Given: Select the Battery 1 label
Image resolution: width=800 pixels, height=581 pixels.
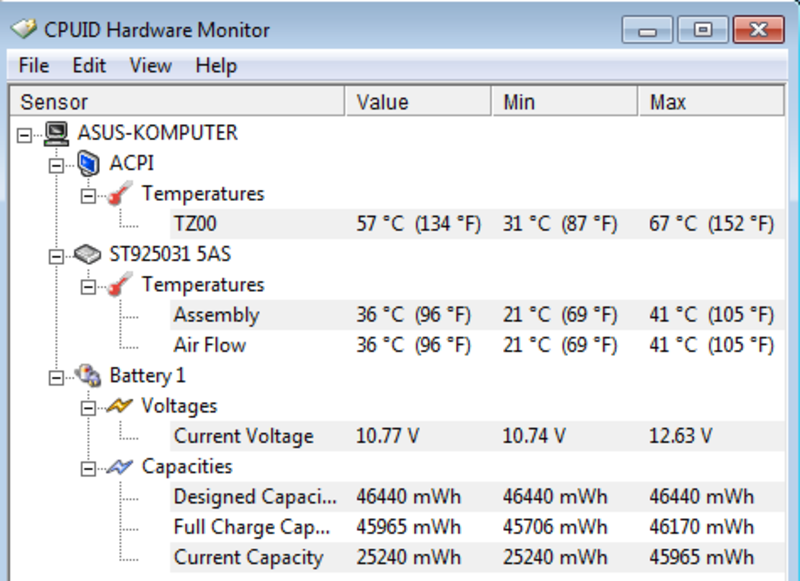Looking at the screenshot, I should click(x=147, y=375).
